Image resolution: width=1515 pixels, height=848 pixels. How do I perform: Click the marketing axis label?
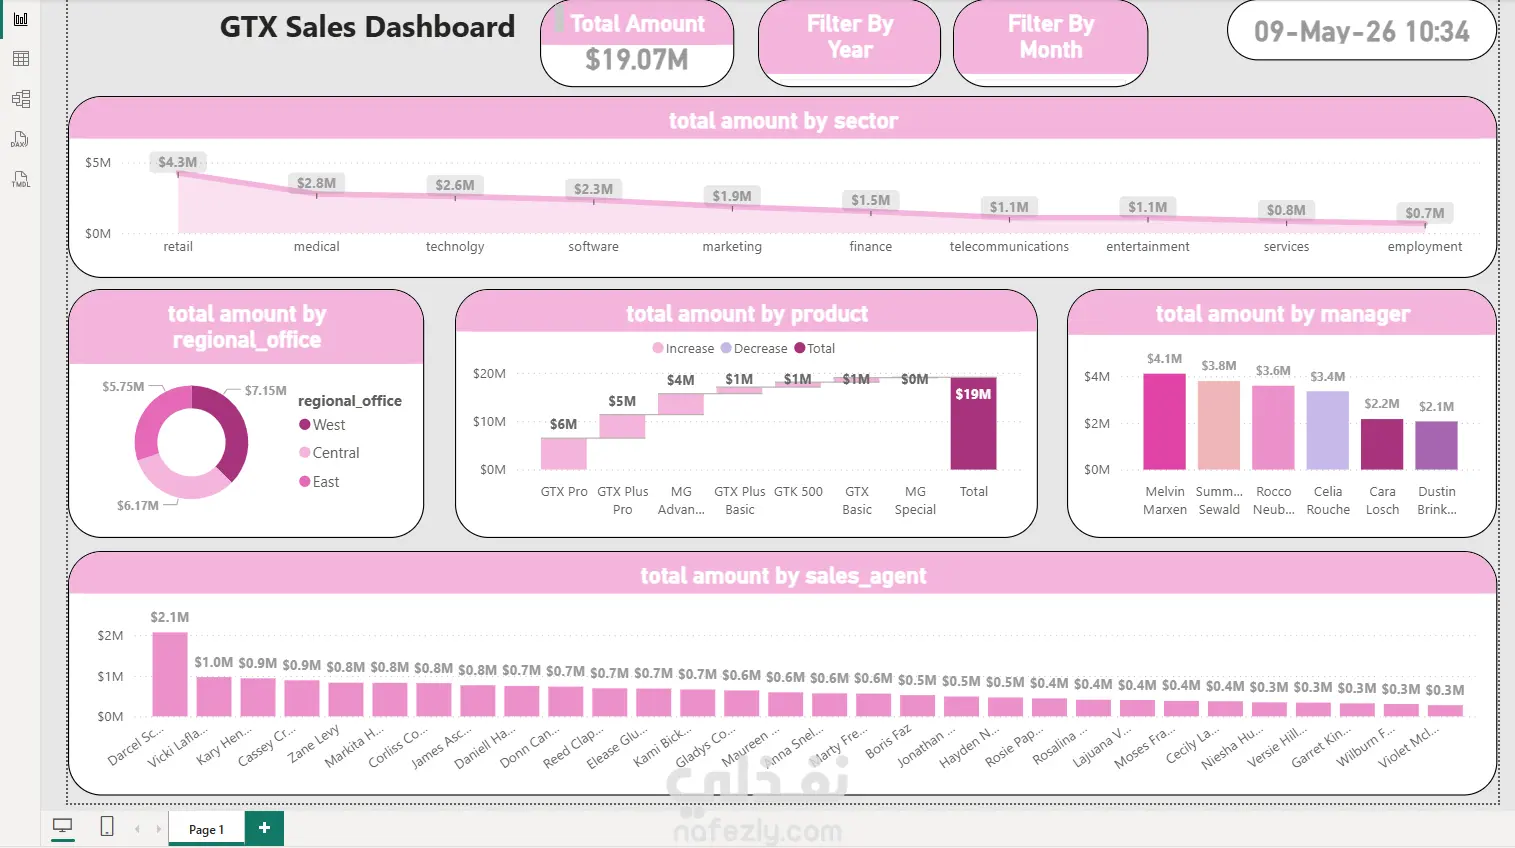732,247
